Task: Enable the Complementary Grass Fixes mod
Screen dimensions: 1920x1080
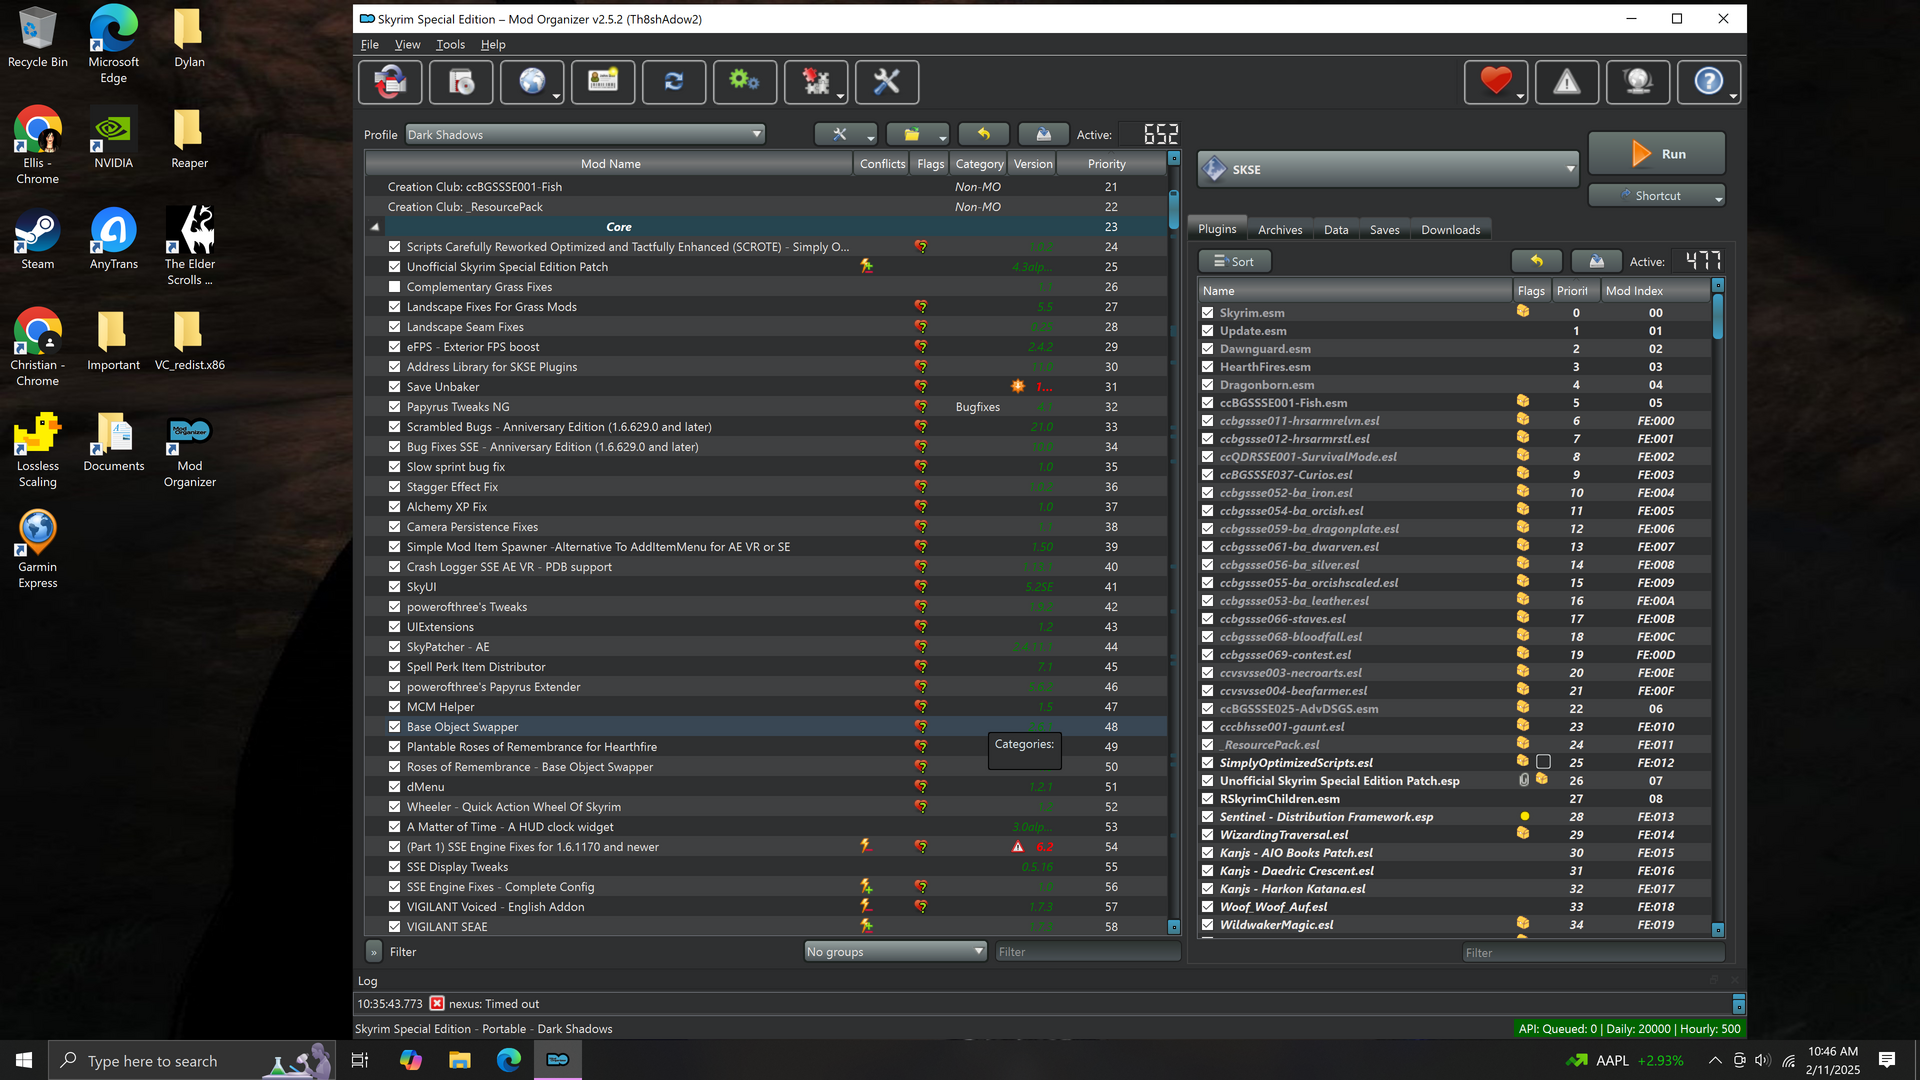Action: click(x=394, y=287)
